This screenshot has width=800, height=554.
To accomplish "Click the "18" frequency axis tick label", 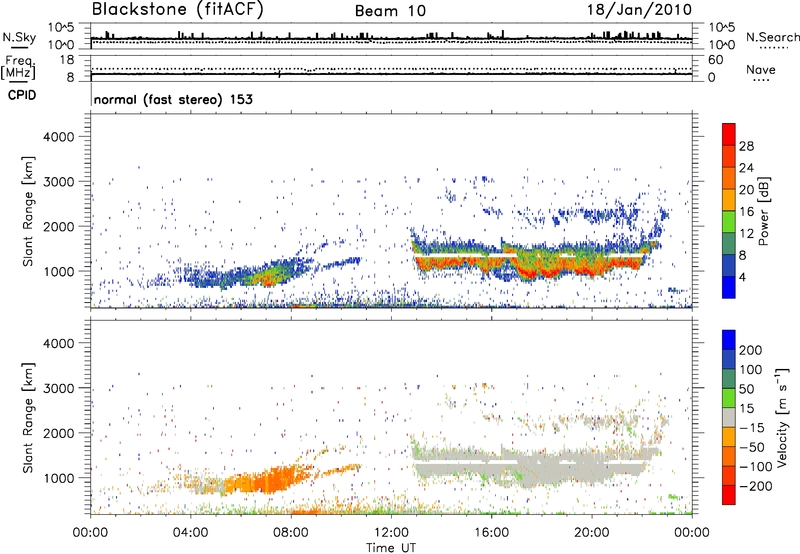I will click(66, 60).
